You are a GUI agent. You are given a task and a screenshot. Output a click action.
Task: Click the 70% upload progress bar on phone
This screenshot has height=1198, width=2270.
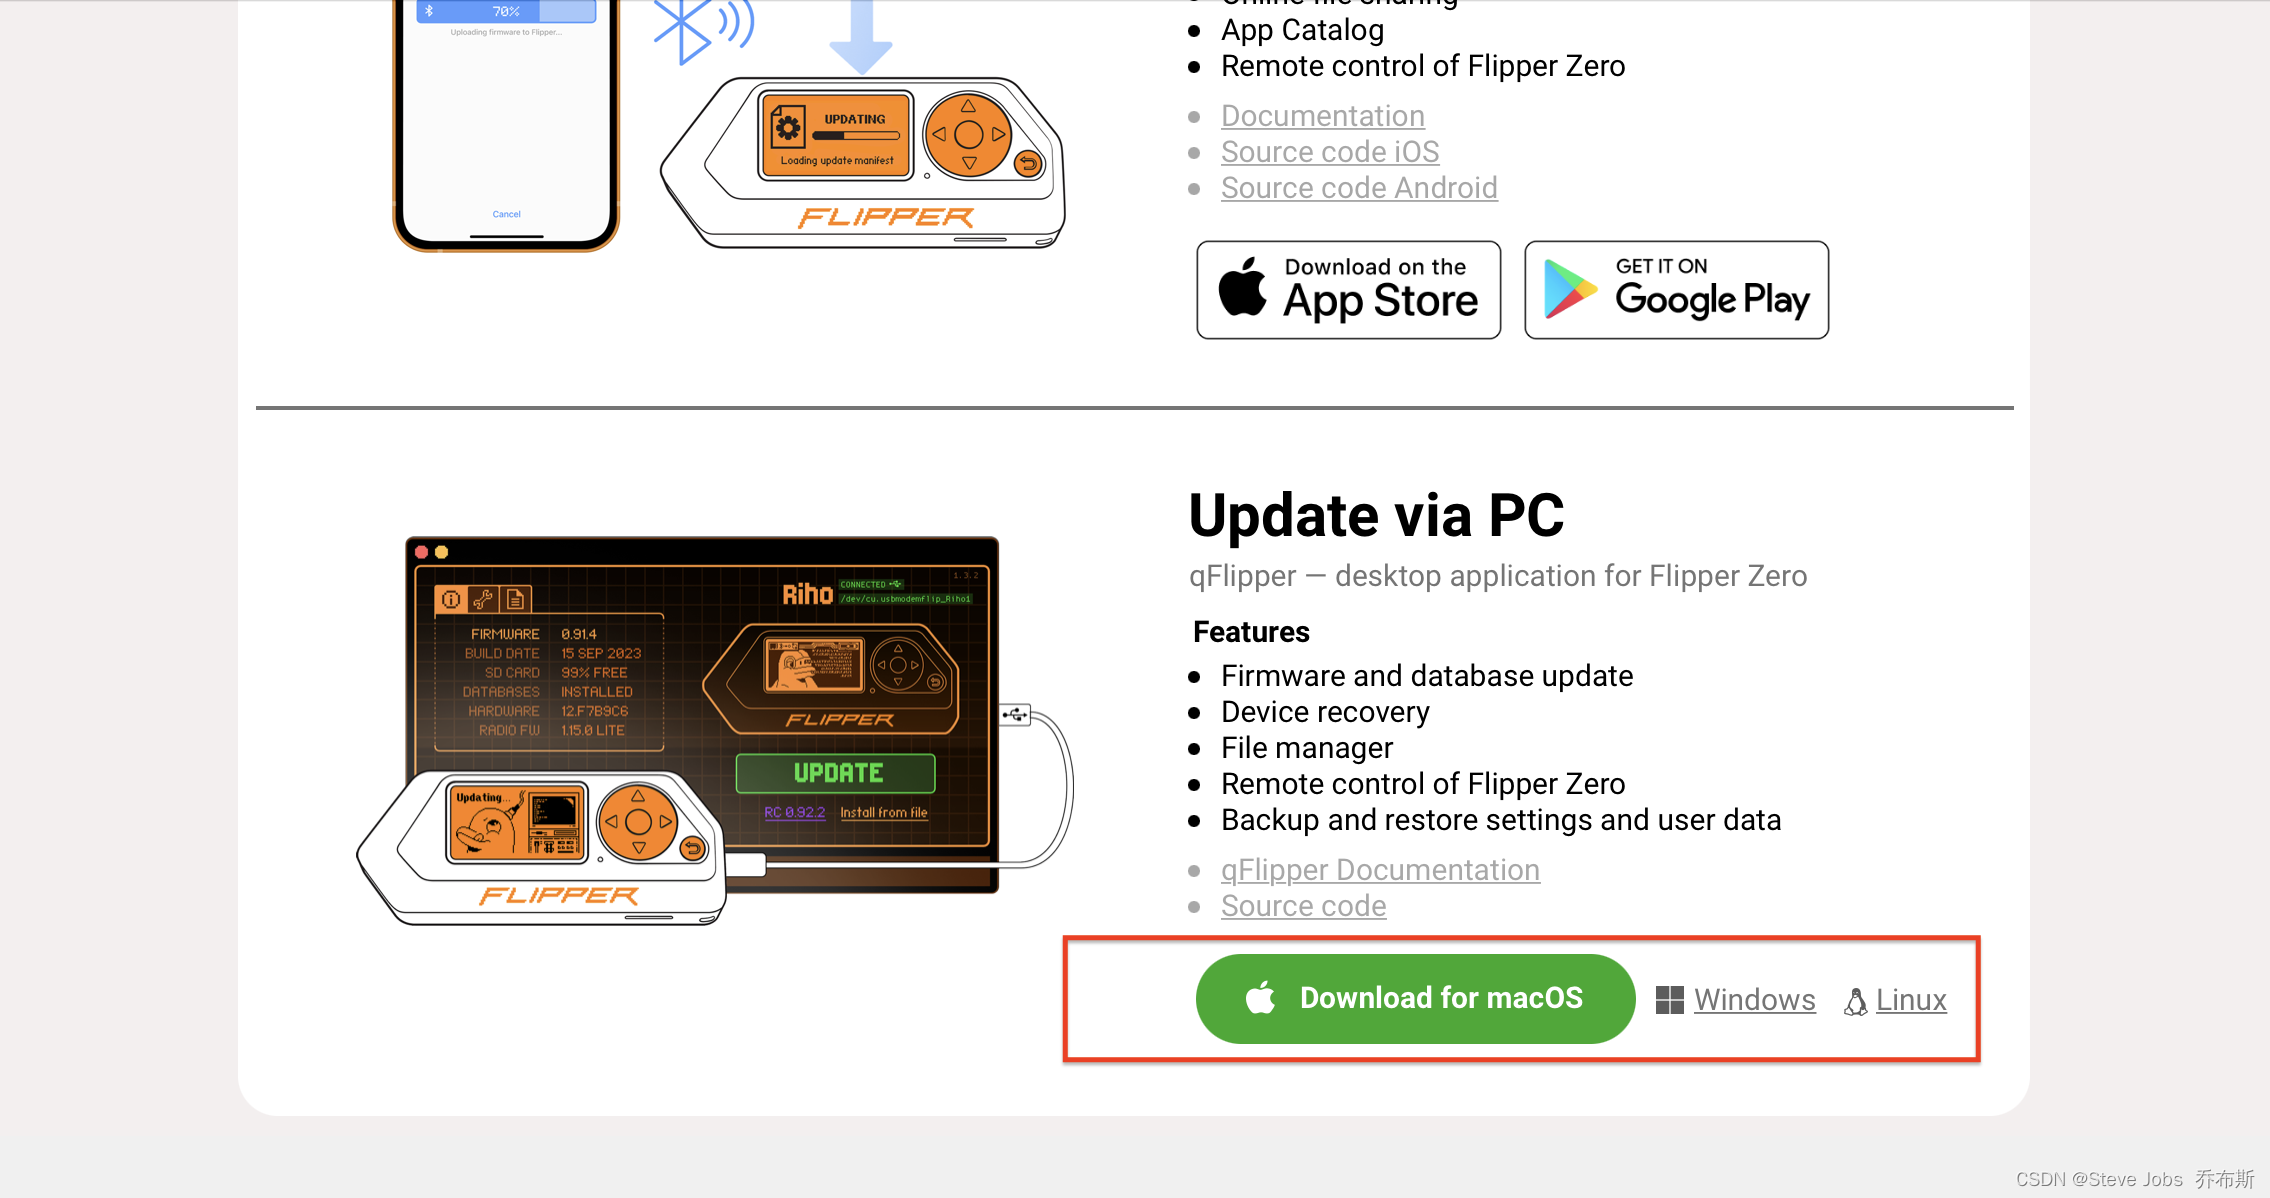pos(506,11)
